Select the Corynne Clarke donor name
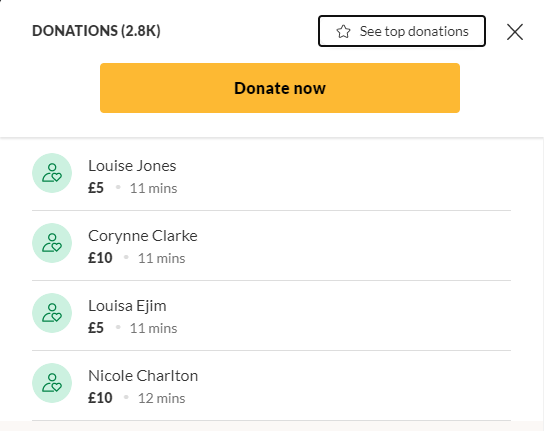The height and width of the screenshot is (431, 544). [x=143, y=236]
